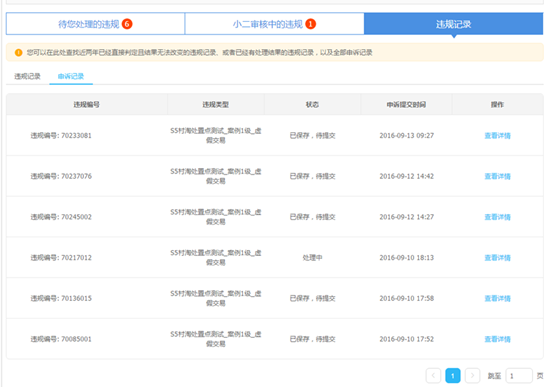This screenshot has height=387, width=554.
Task: Click timestamp 2016-09-10 17:52
Action: 407,339
